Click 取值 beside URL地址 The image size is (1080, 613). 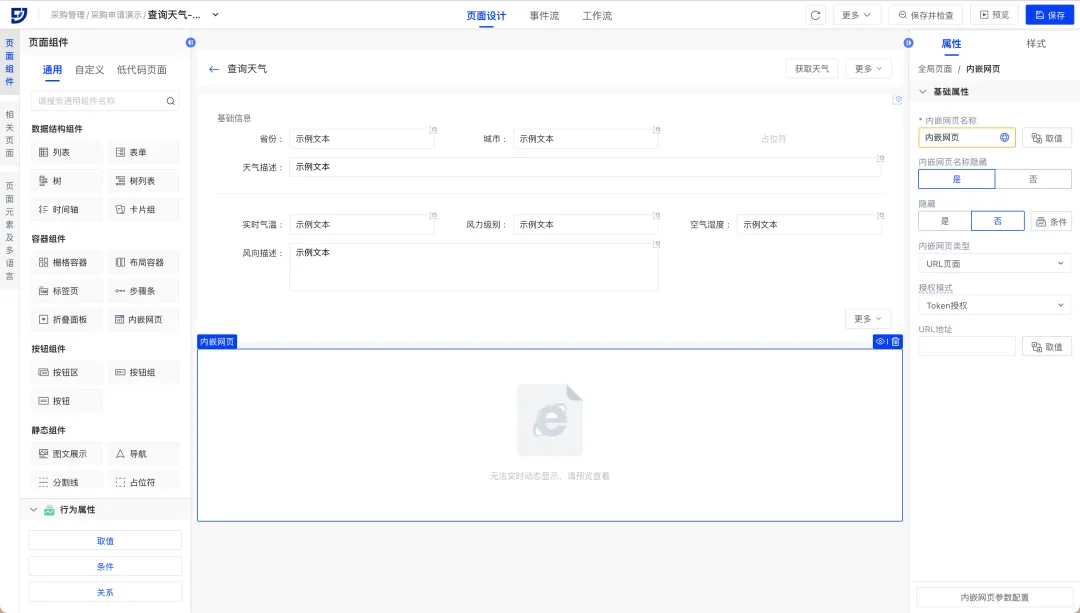pyautogui.click(x=1046, y=347)
